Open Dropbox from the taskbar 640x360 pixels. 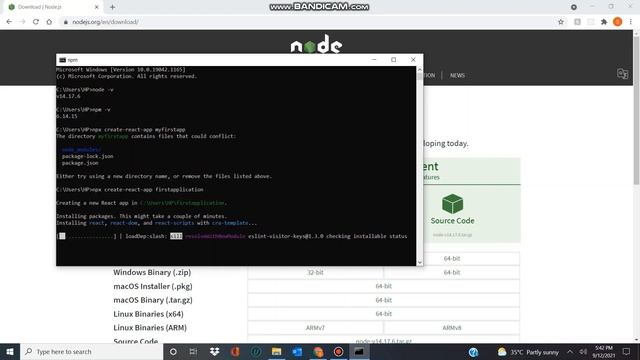214,351
